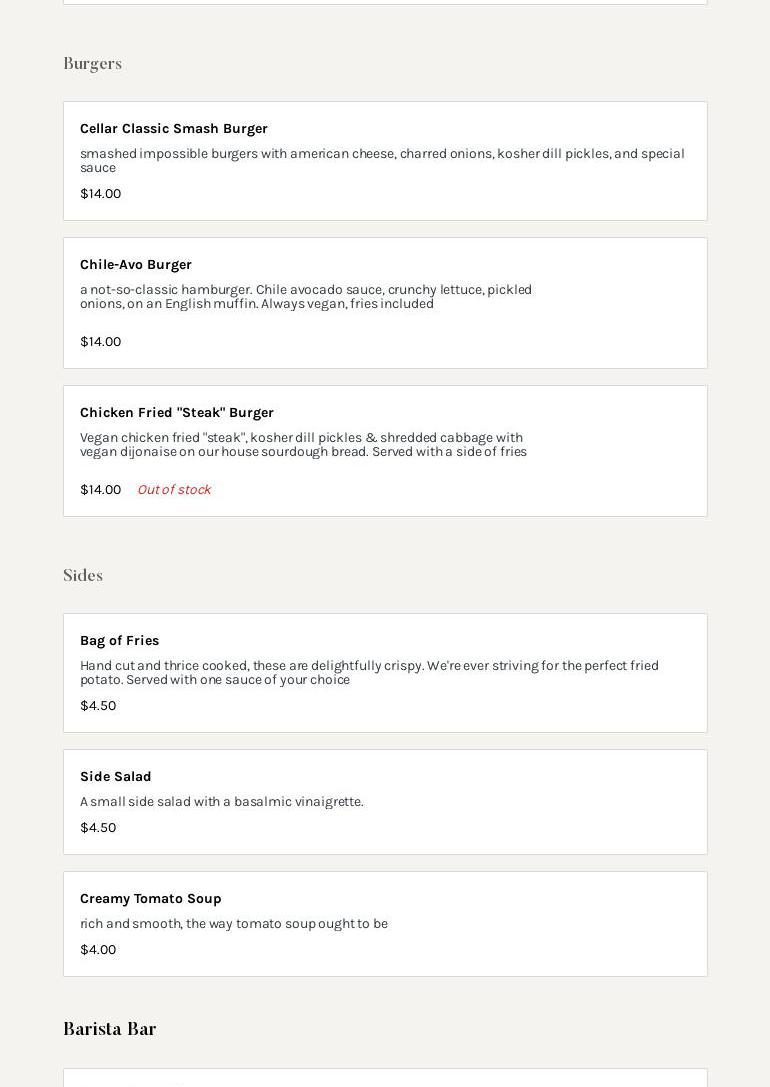Click the $14.00 price under Chile-Avo Burger
Screen dimensions: 770x1087
100,342
